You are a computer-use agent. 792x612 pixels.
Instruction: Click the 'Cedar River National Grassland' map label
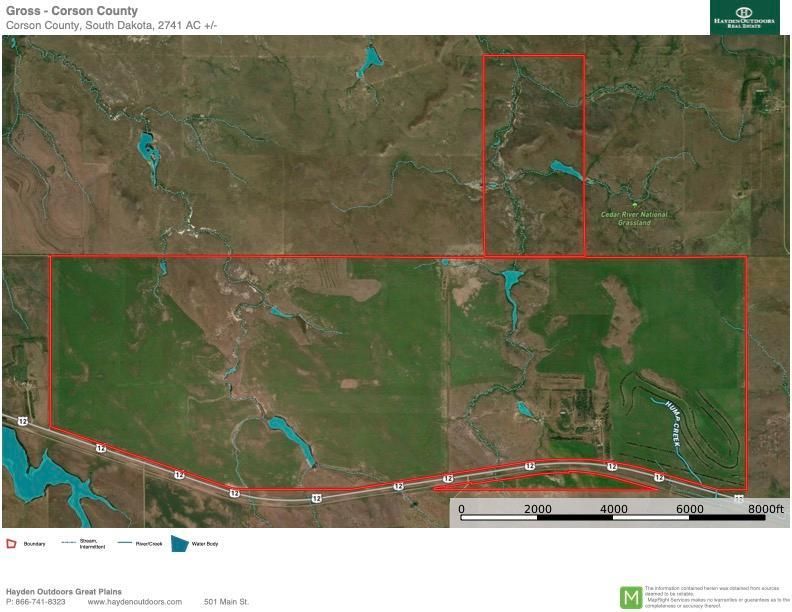tap(634, 218)
